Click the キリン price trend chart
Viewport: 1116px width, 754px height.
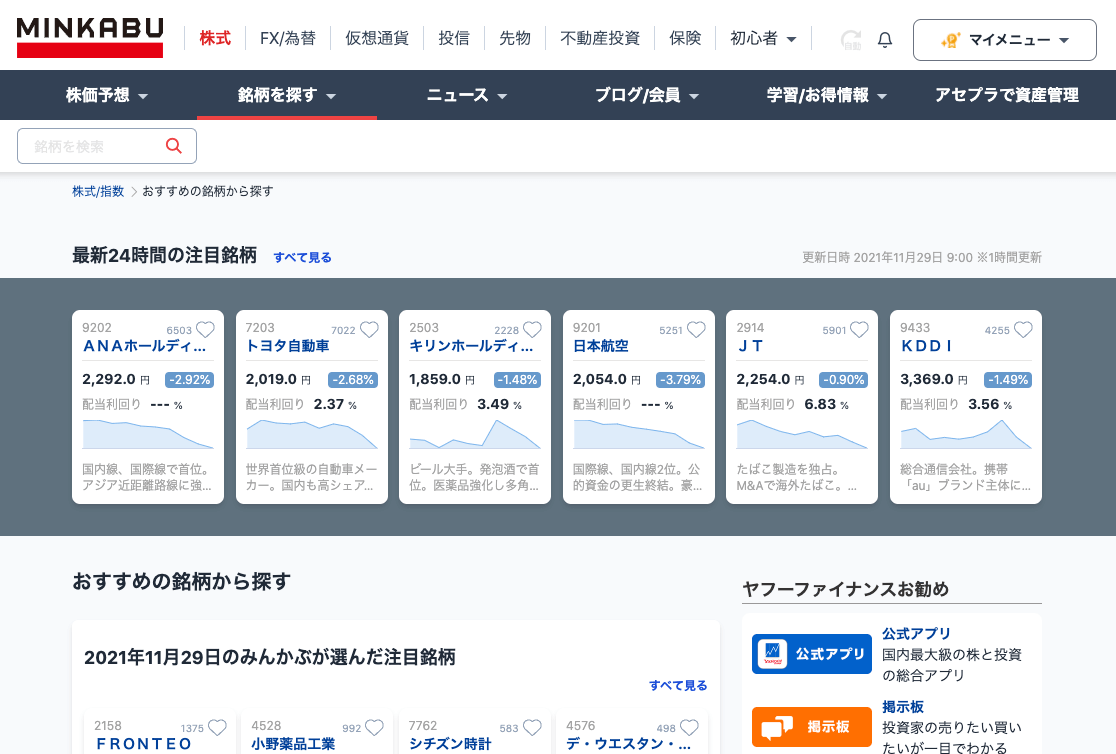coord(475,434)
